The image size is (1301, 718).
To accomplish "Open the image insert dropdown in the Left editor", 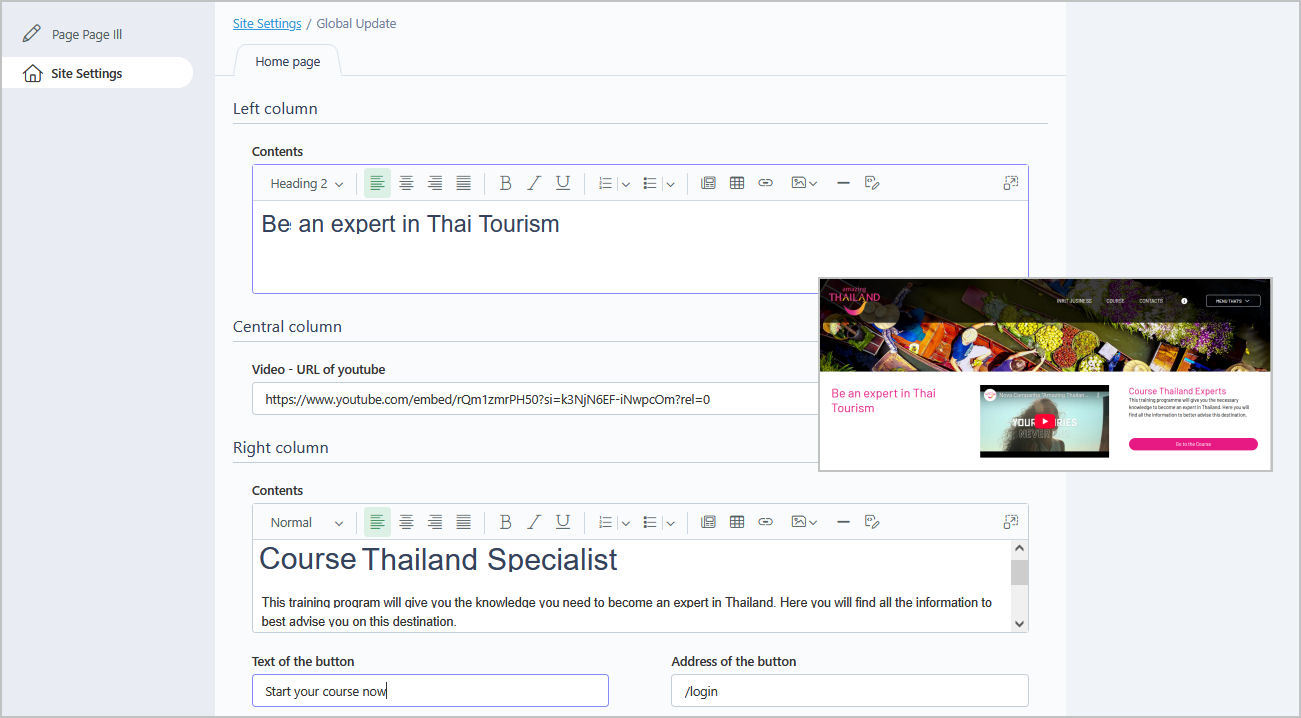I will point(813,183).
